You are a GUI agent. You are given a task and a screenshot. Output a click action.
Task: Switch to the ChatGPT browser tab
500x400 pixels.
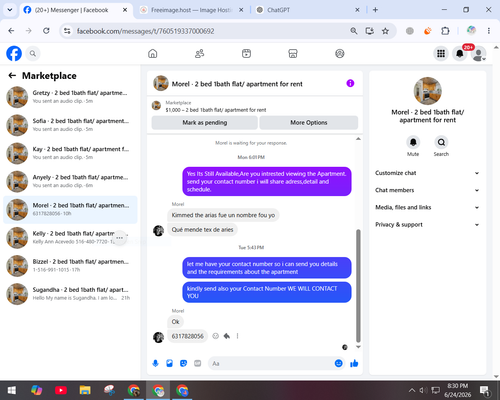(307, 10)
